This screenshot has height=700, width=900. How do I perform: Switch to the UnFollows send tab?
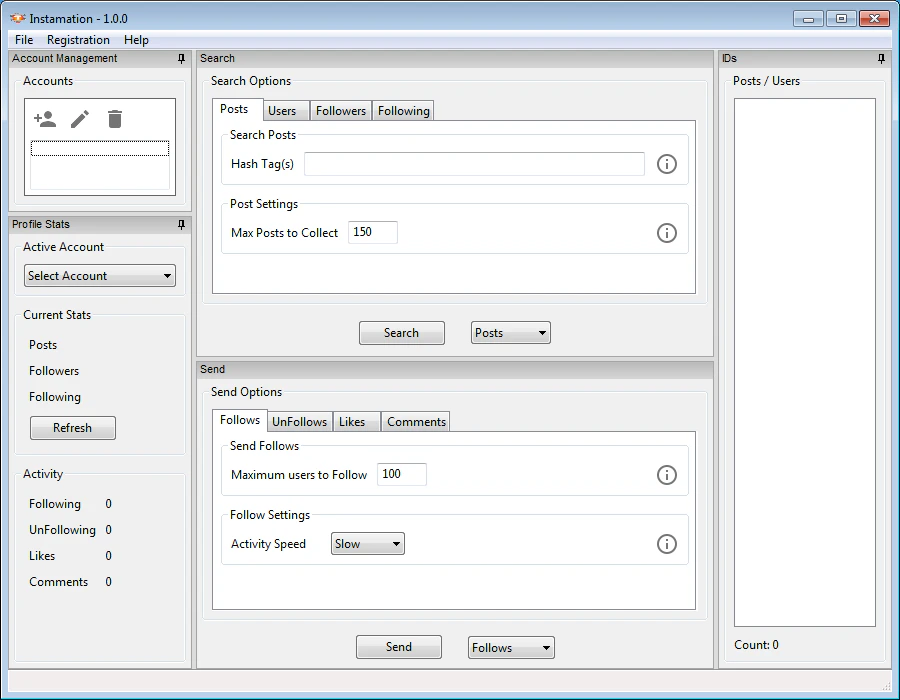[300, 422]
